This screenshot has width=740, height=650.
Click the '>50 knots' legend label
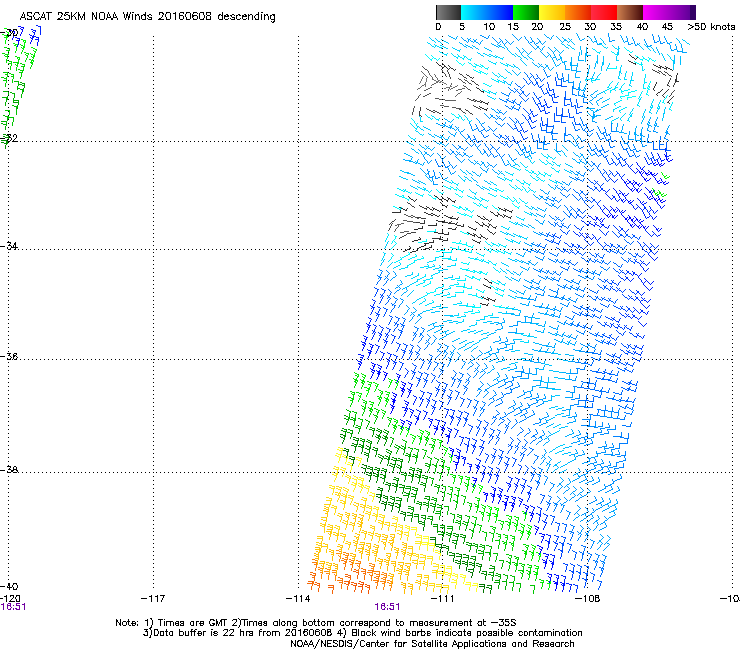pyautogui.click(x=711, y=27)
